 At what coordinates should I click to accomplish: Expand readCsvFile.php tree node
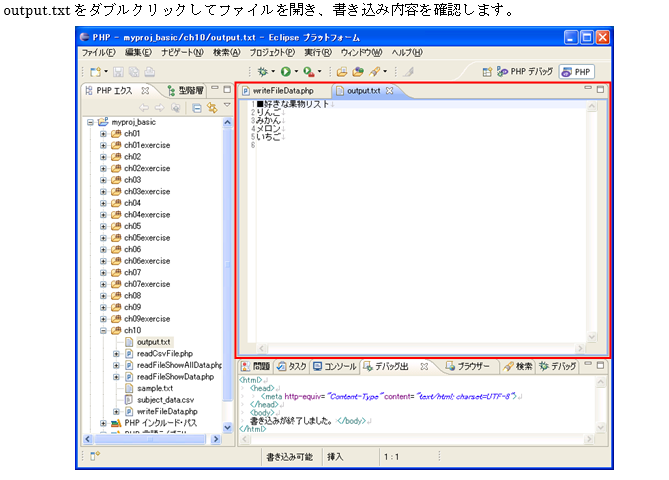116,353
